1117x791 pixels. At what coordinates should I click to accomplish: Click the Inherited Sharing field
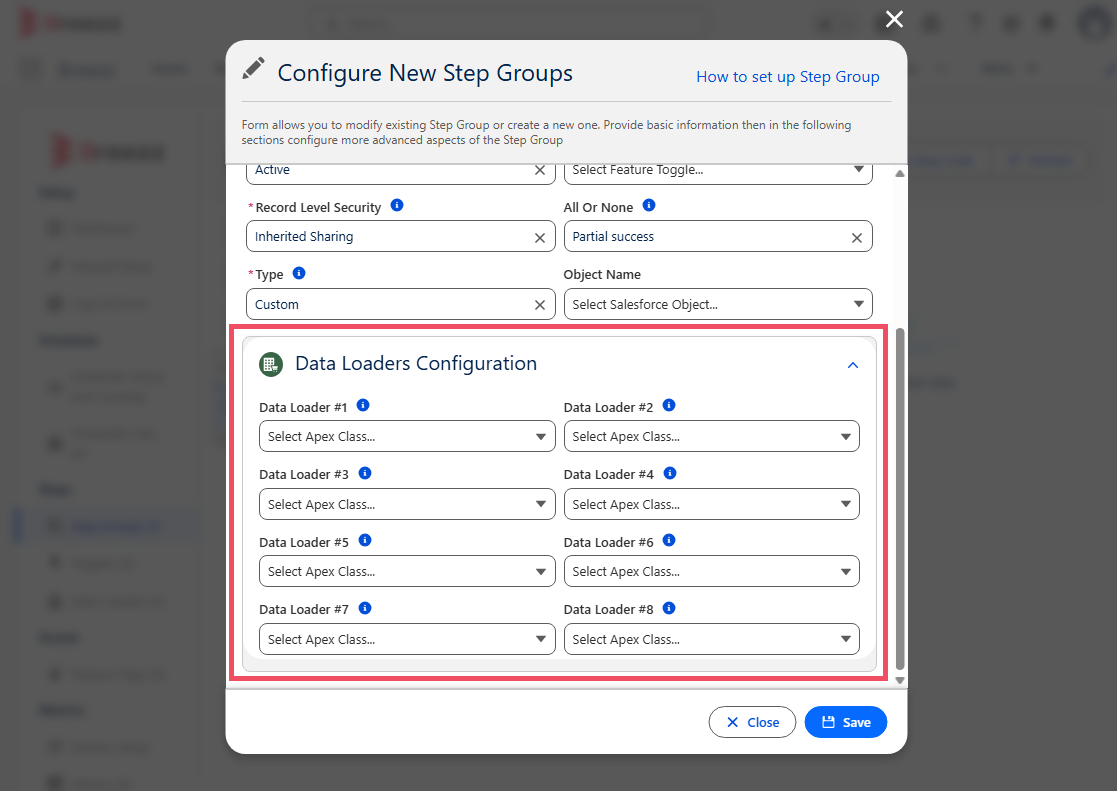[x=400, y=236]
